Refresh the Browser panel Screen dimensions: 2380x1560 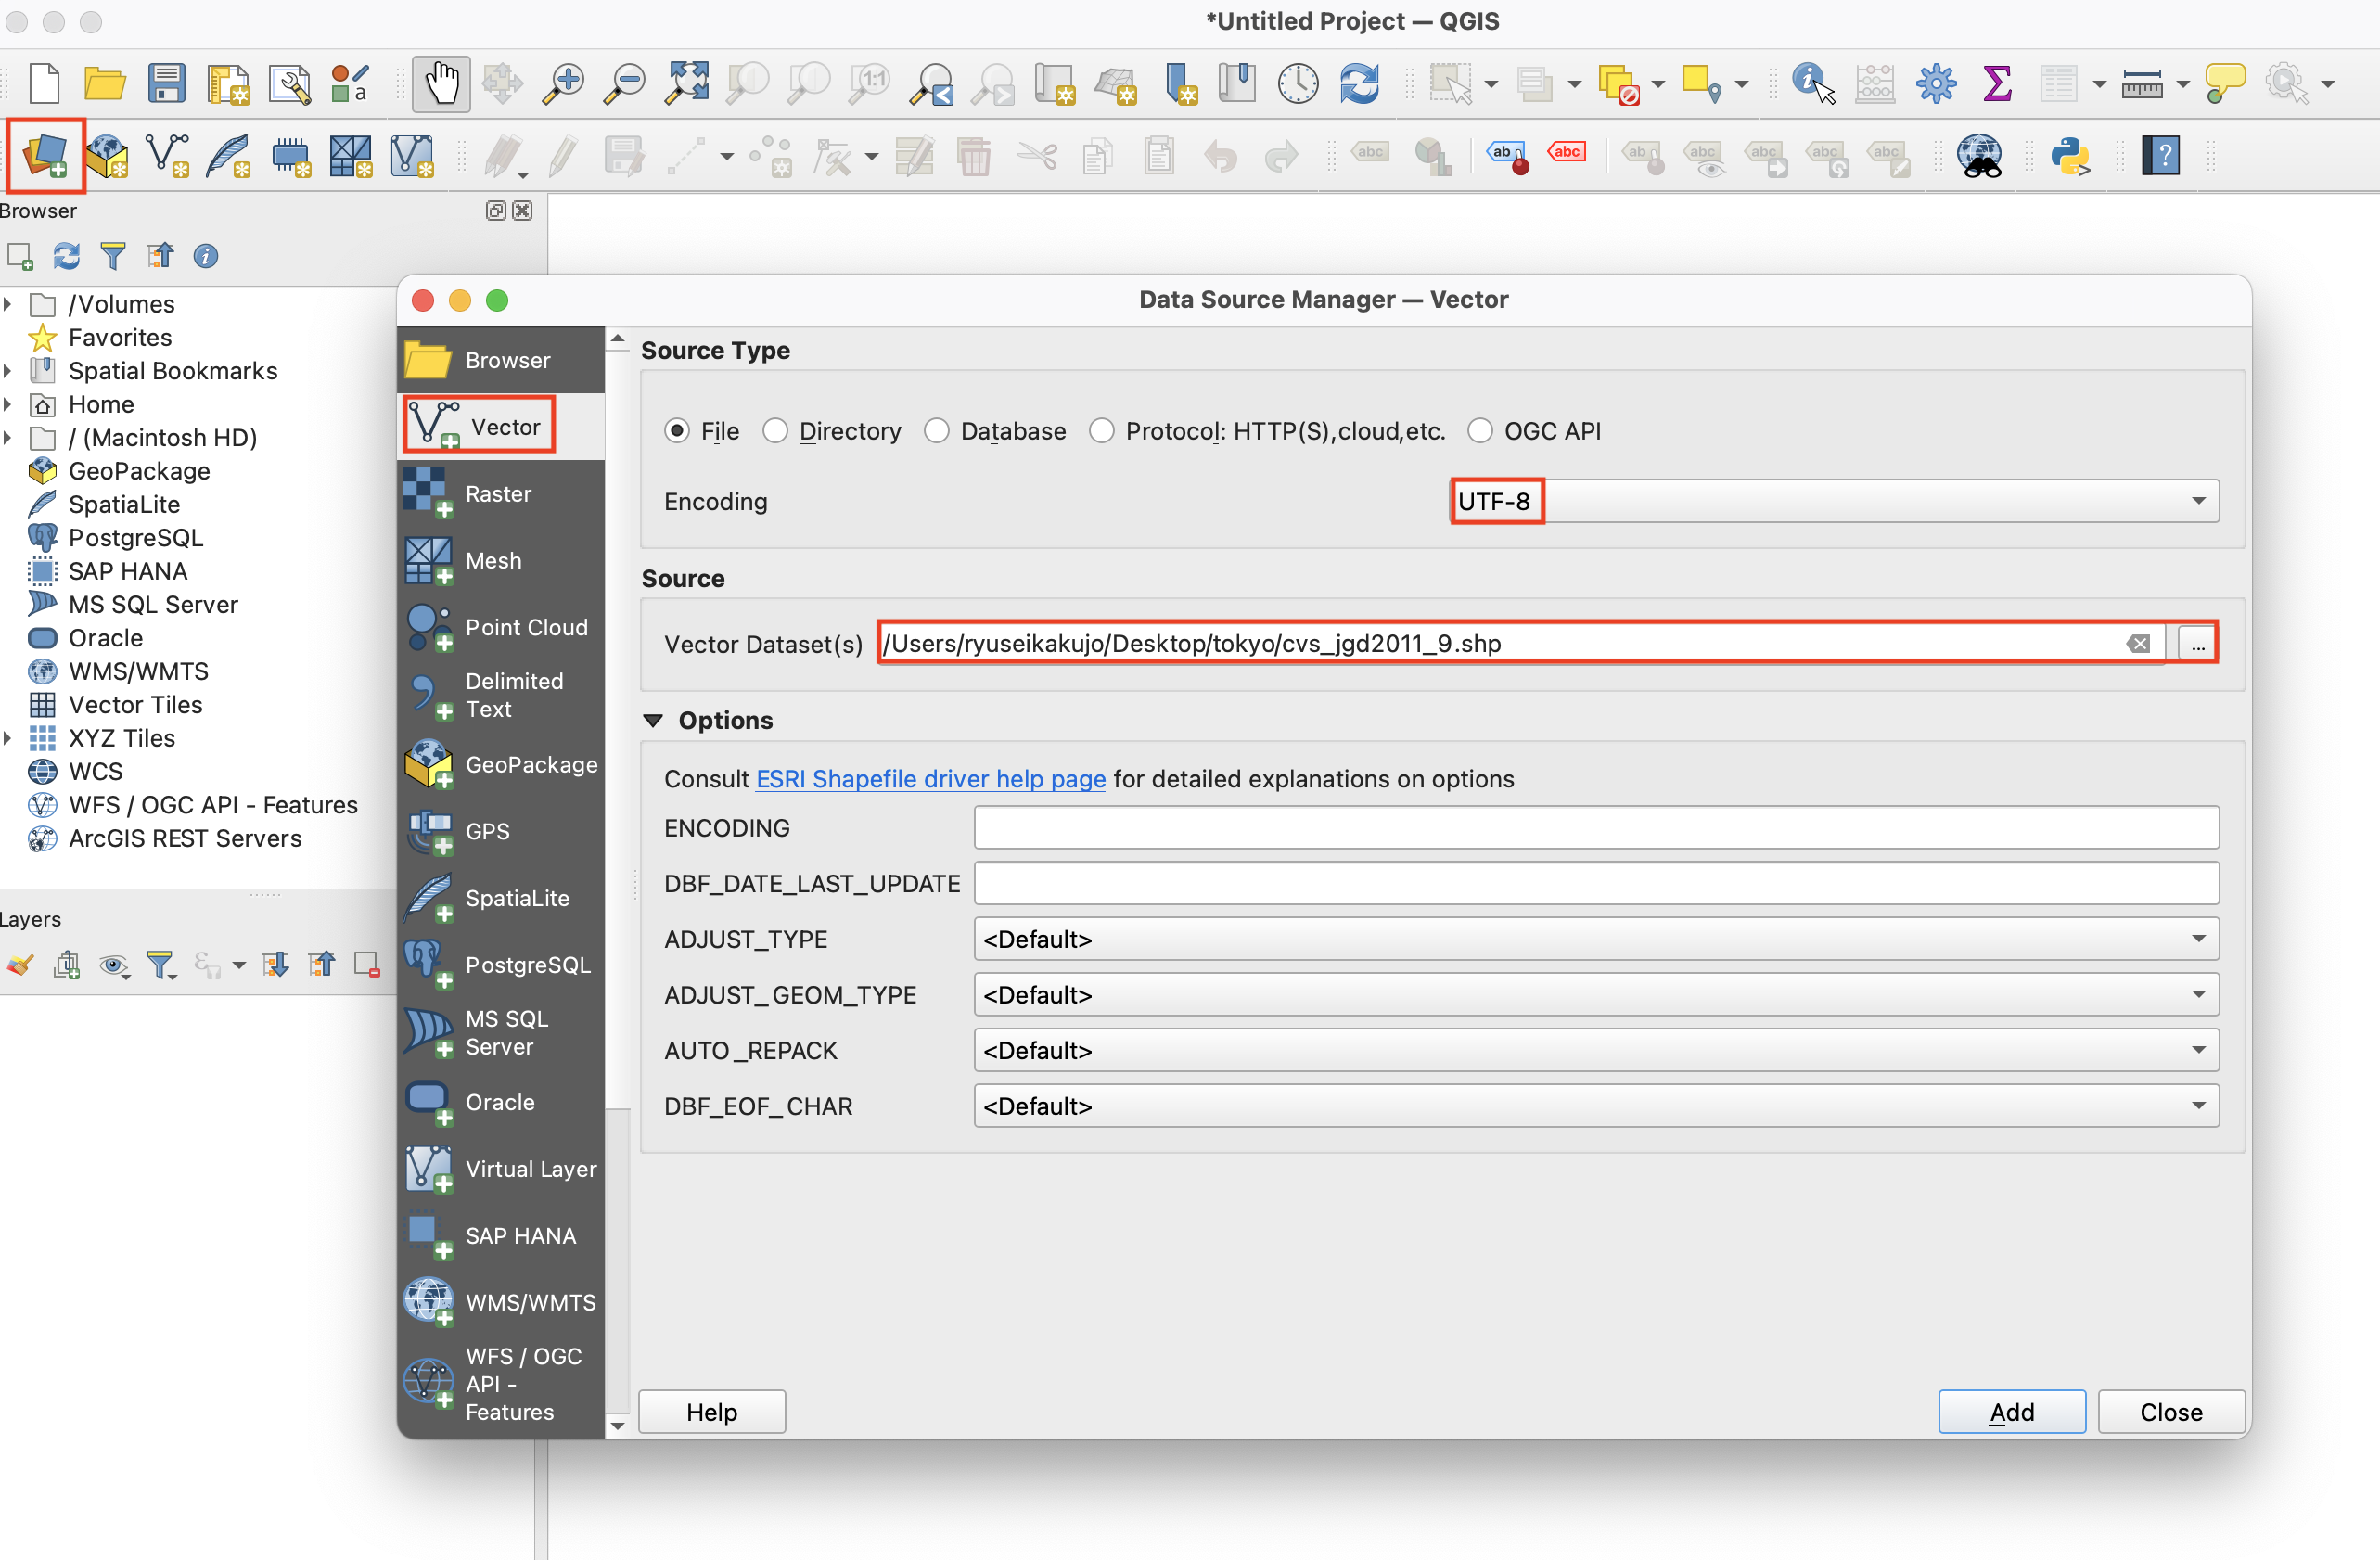66,256
